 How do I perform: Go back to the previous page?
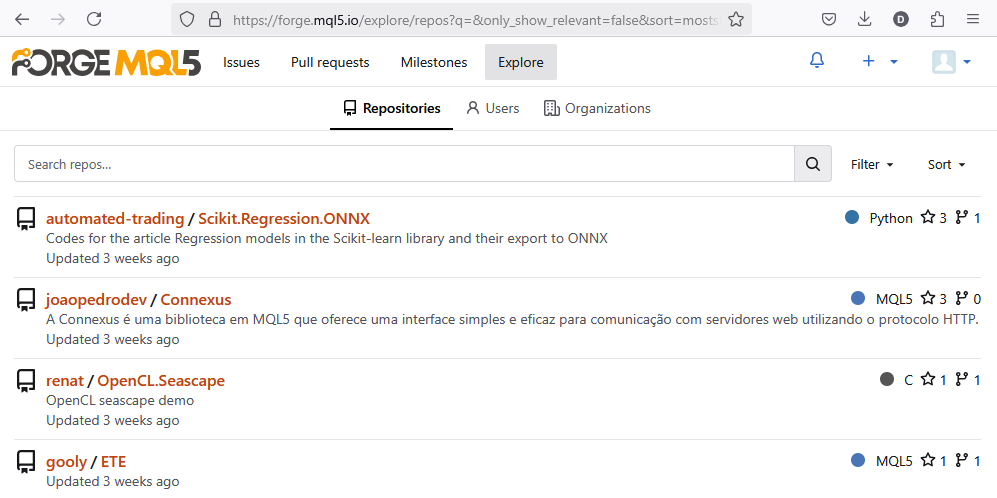tap(22, 19)
